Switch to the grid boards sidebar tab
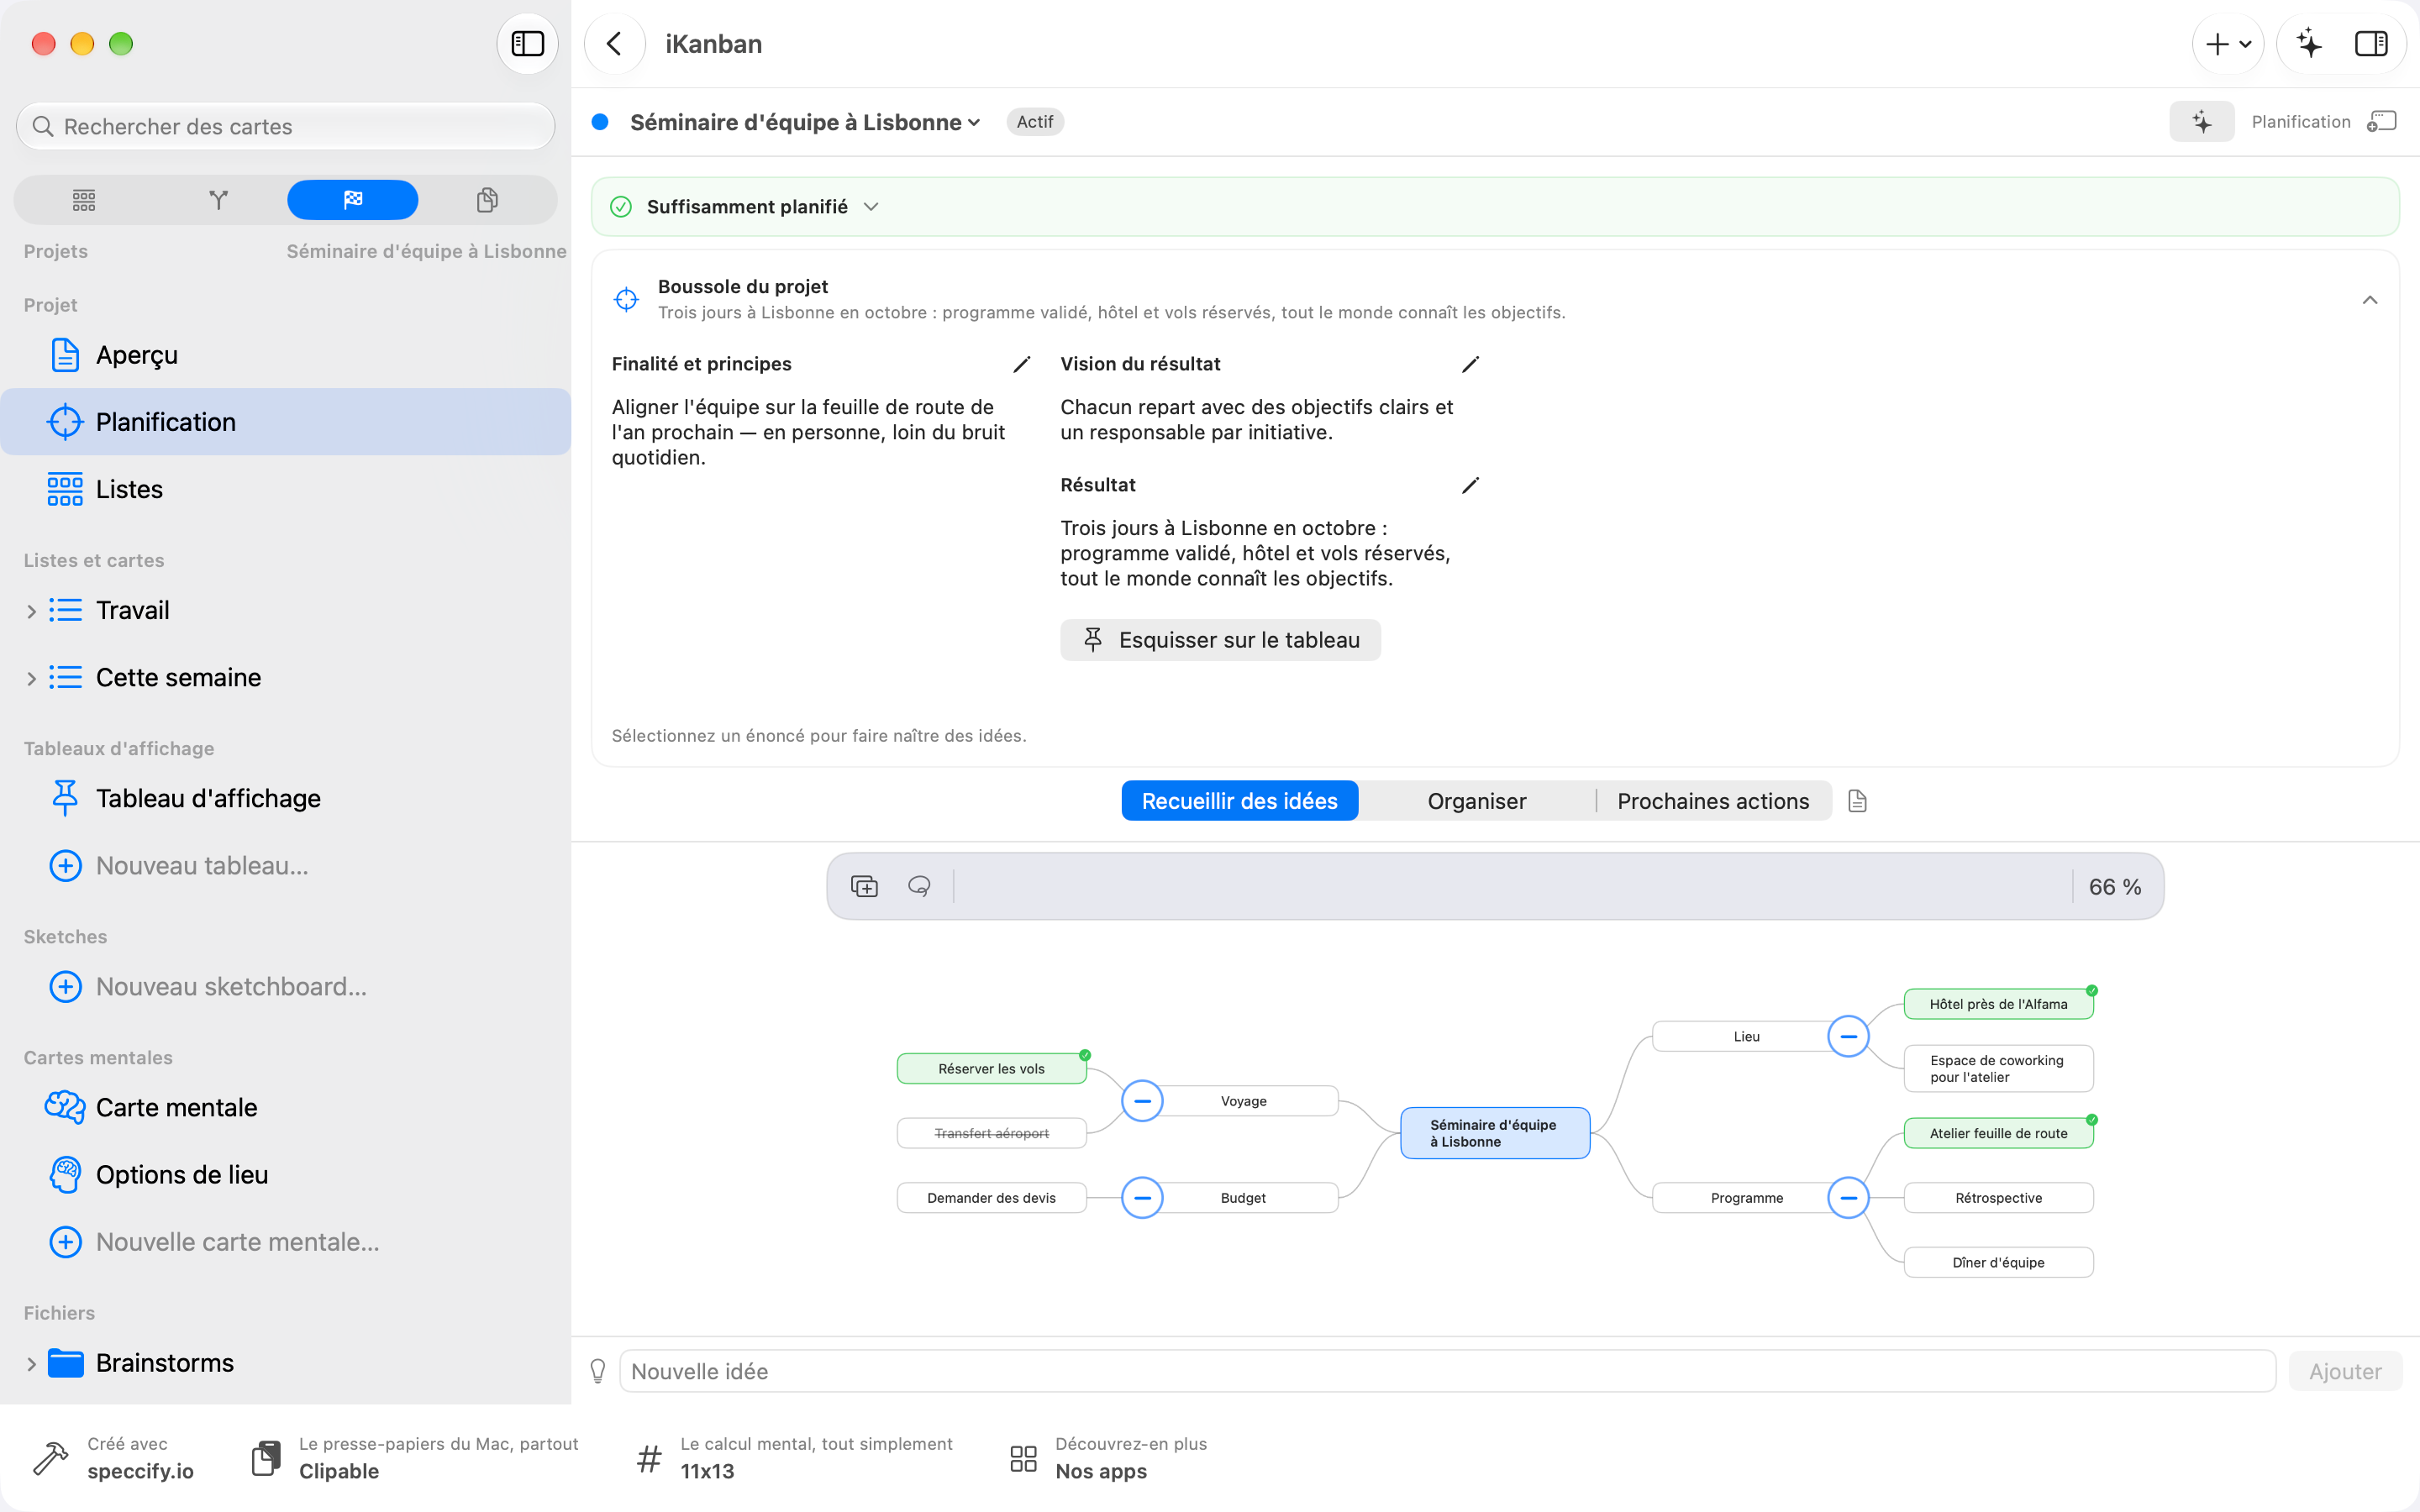The width and height of the screenshot is (2420, 1512). (x=84, y=200)
